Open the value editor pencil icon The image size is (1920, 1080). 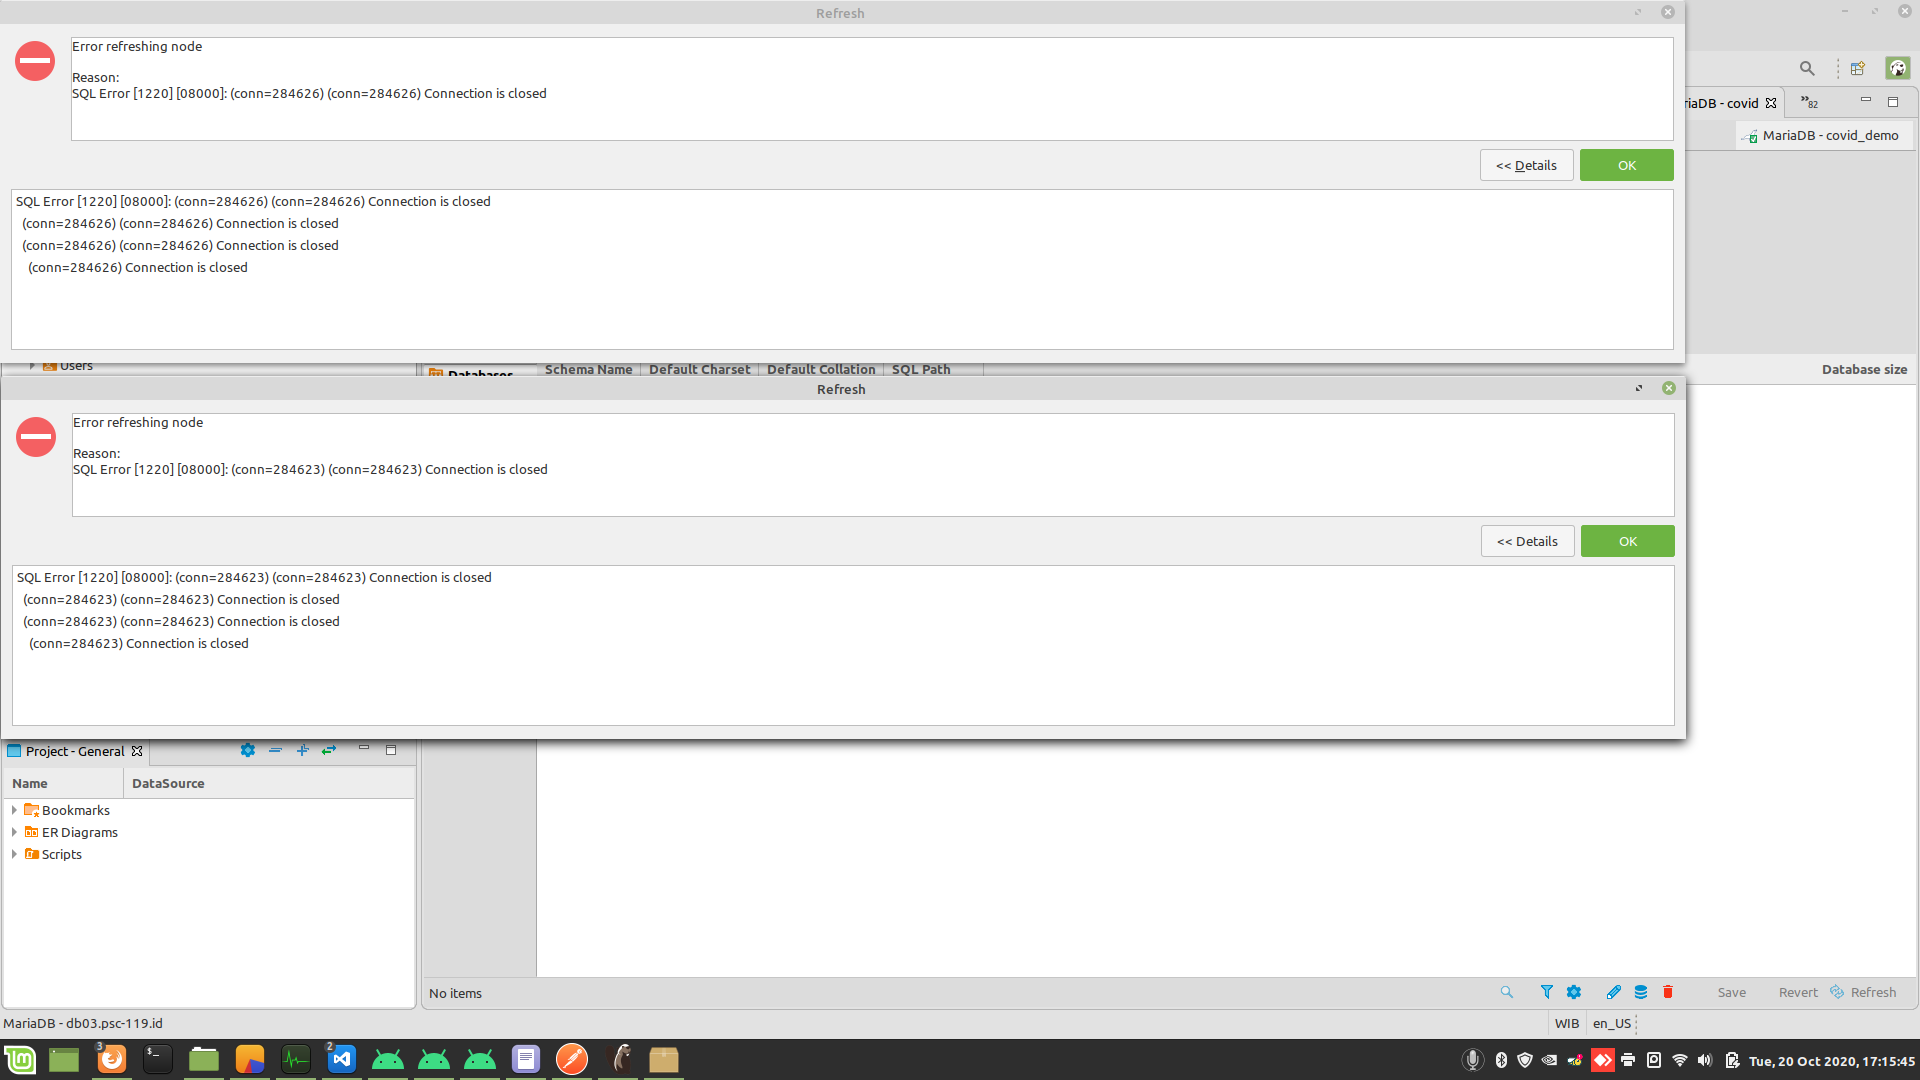1612,991
